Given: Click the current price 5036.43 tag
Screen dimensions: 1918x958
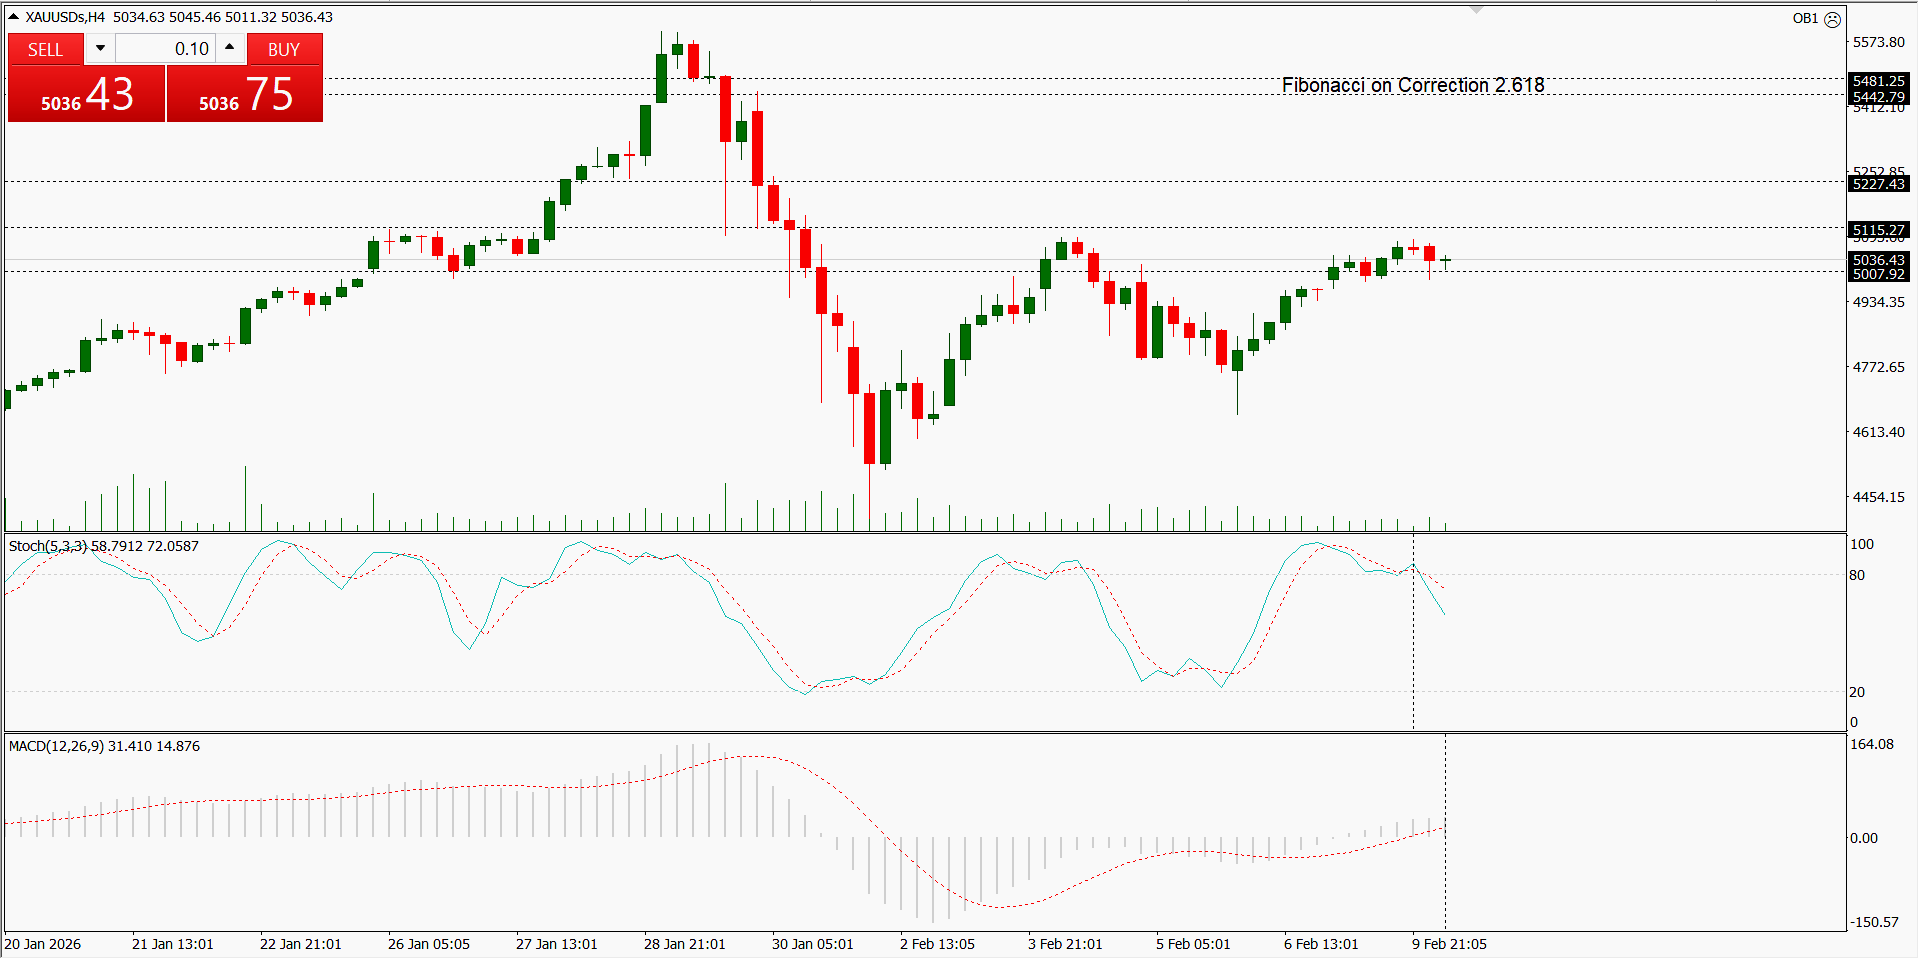Looking at the screenshot, I should tap(1878, 260).
